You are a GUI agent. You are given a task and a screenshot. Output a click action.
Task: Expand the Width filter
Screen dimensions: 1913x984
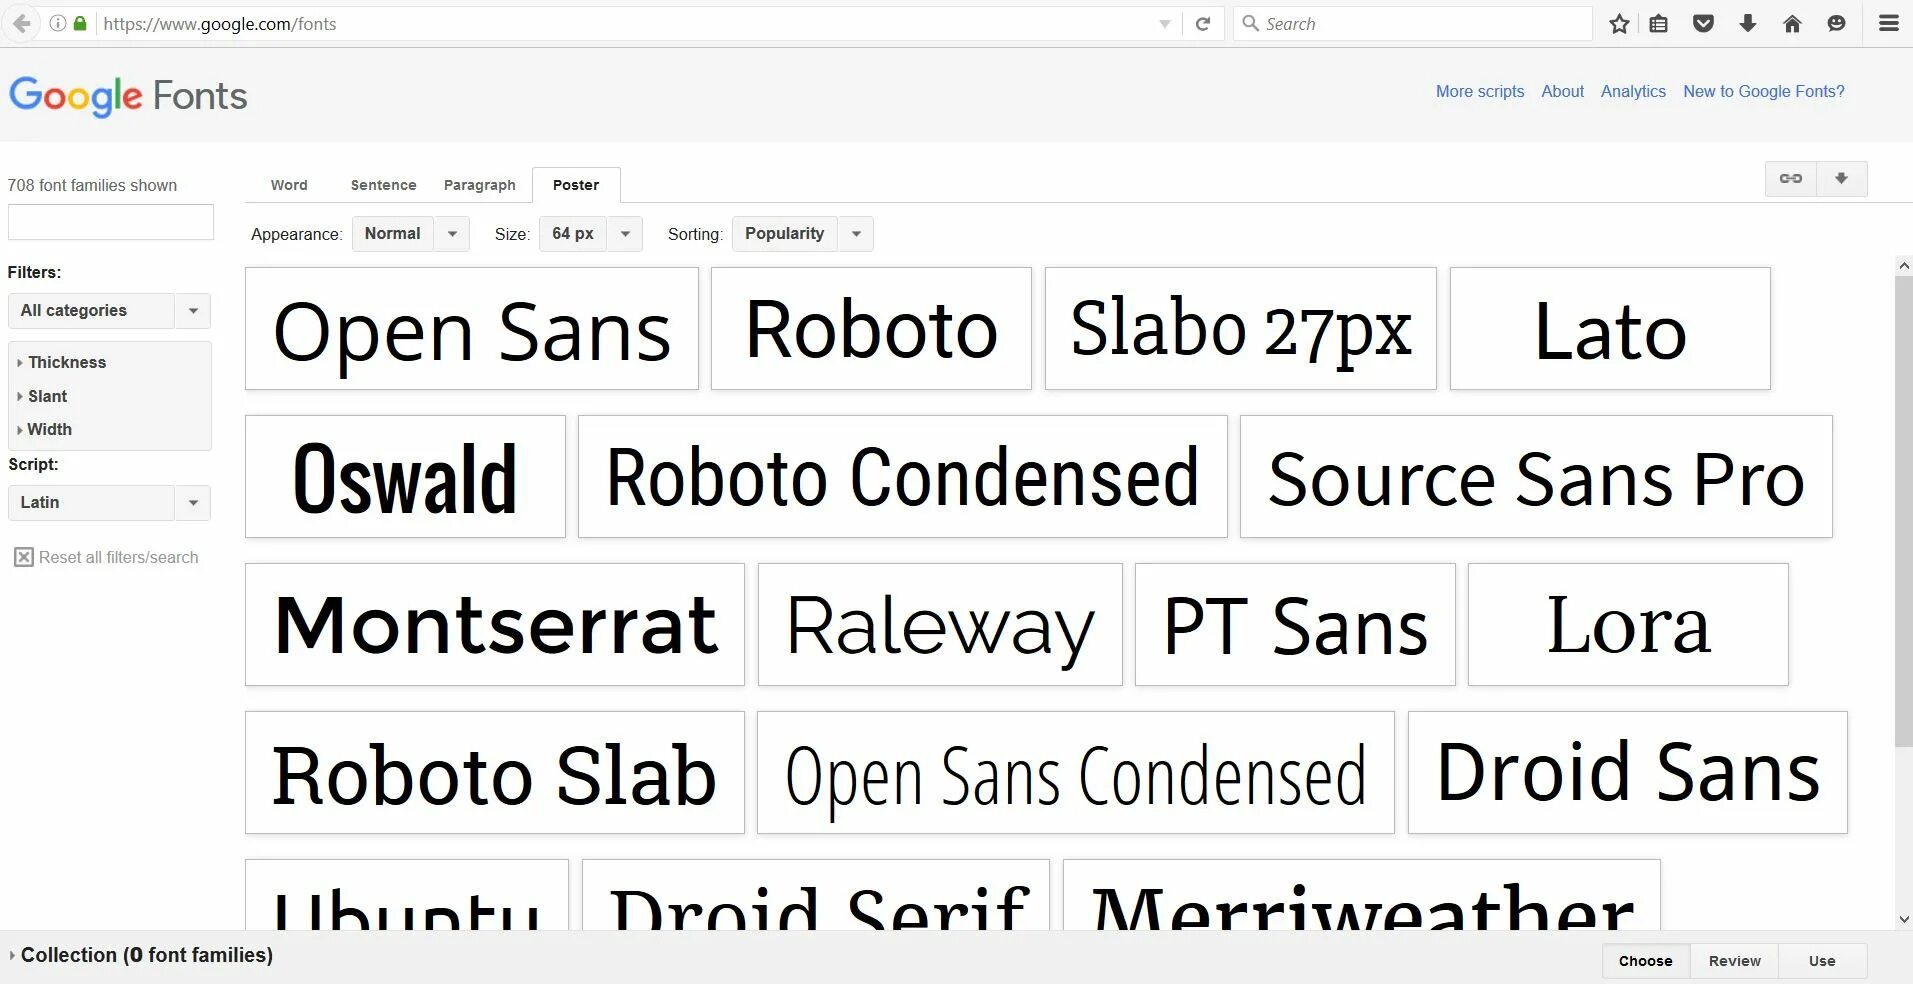(44, 429)
